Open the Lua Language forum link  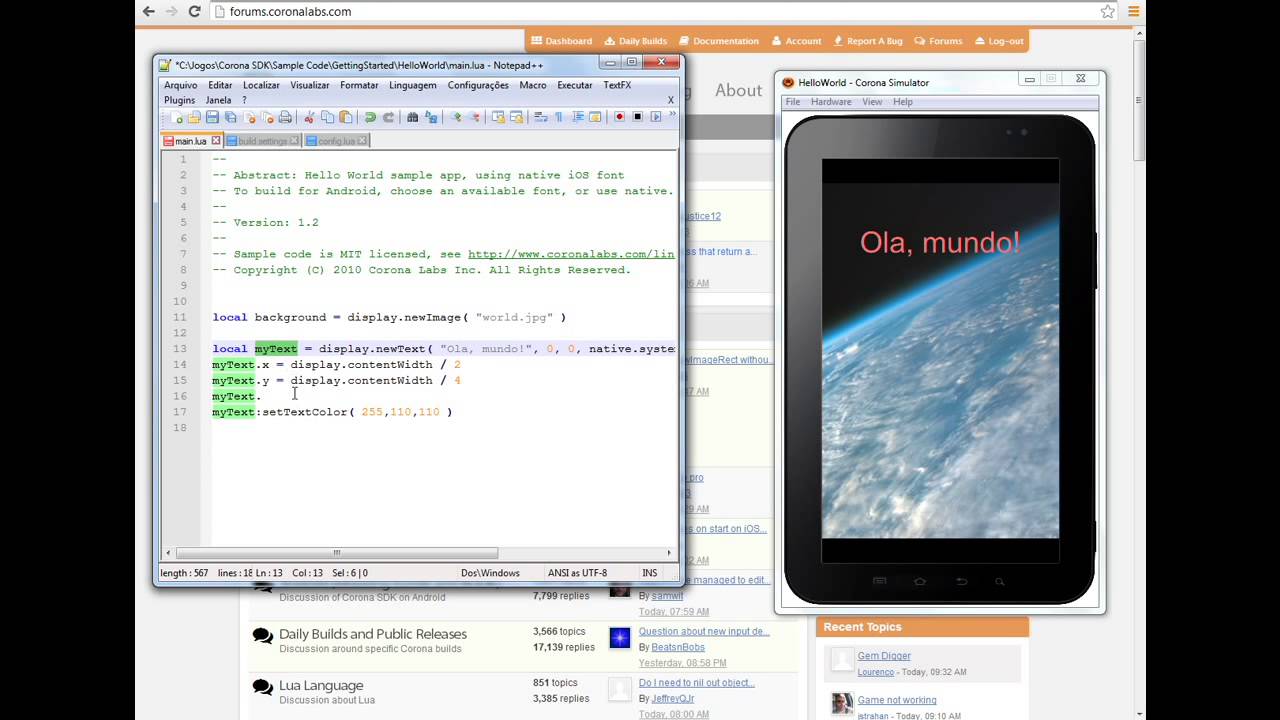[x=321, y=685]
